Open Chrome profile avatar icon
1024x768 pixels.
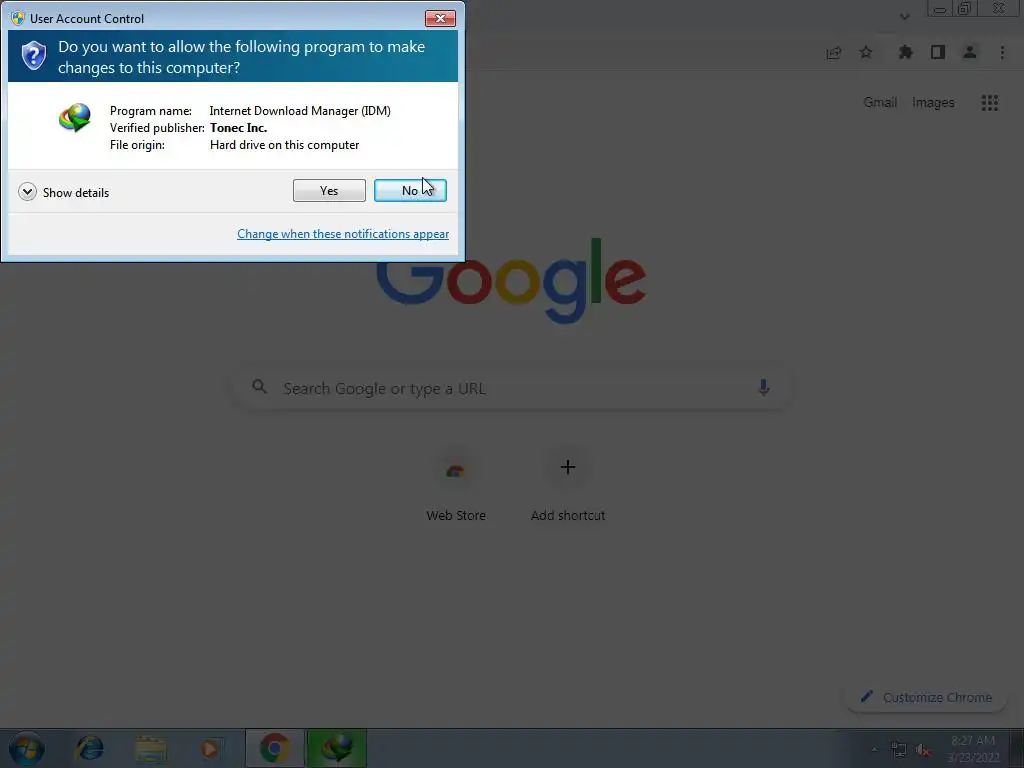coord(970,52)
